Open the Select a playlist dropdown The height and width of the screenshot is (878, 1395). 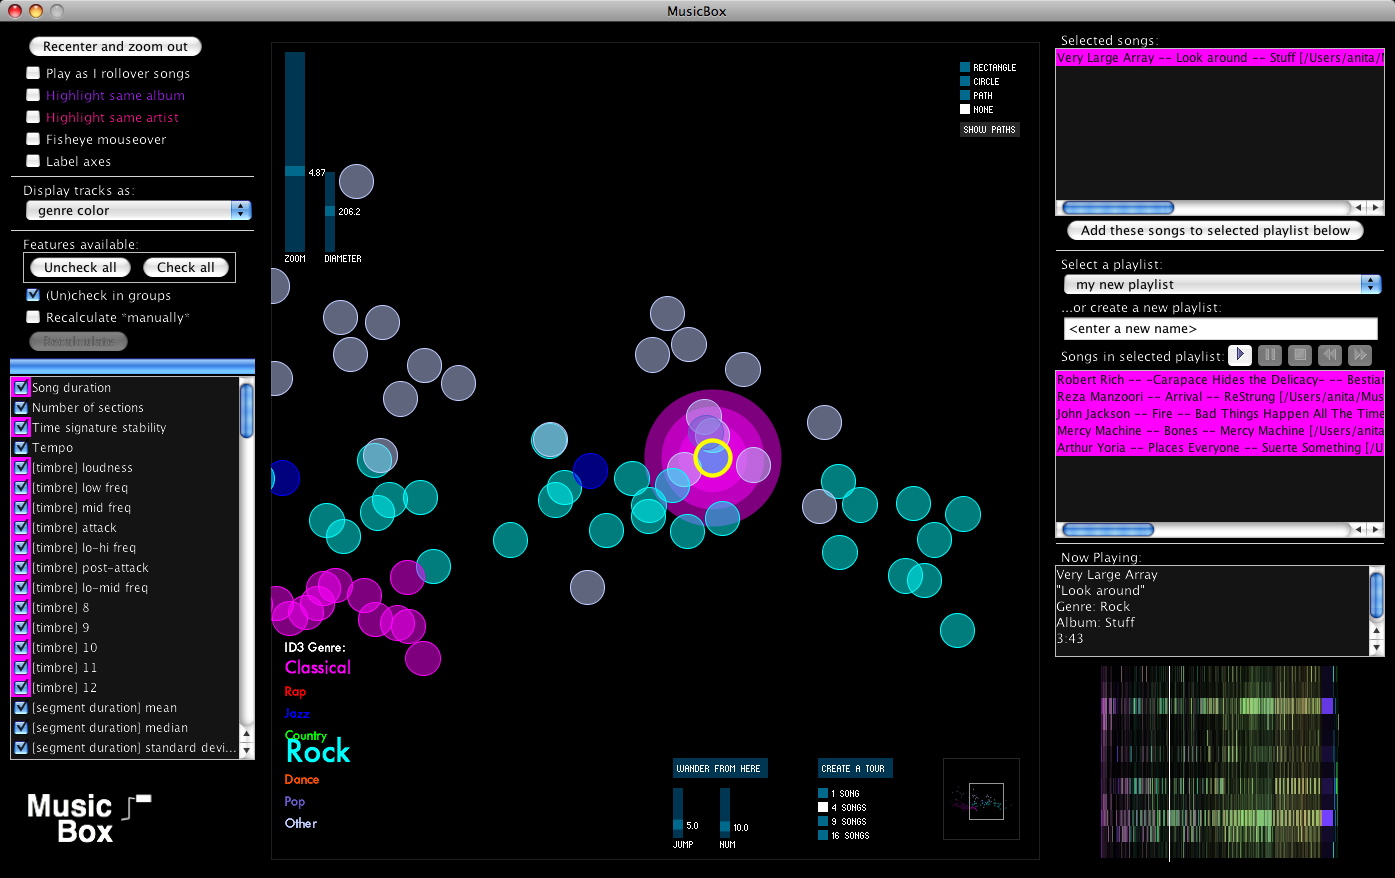pyautogui.click(x=1222, y=284)
